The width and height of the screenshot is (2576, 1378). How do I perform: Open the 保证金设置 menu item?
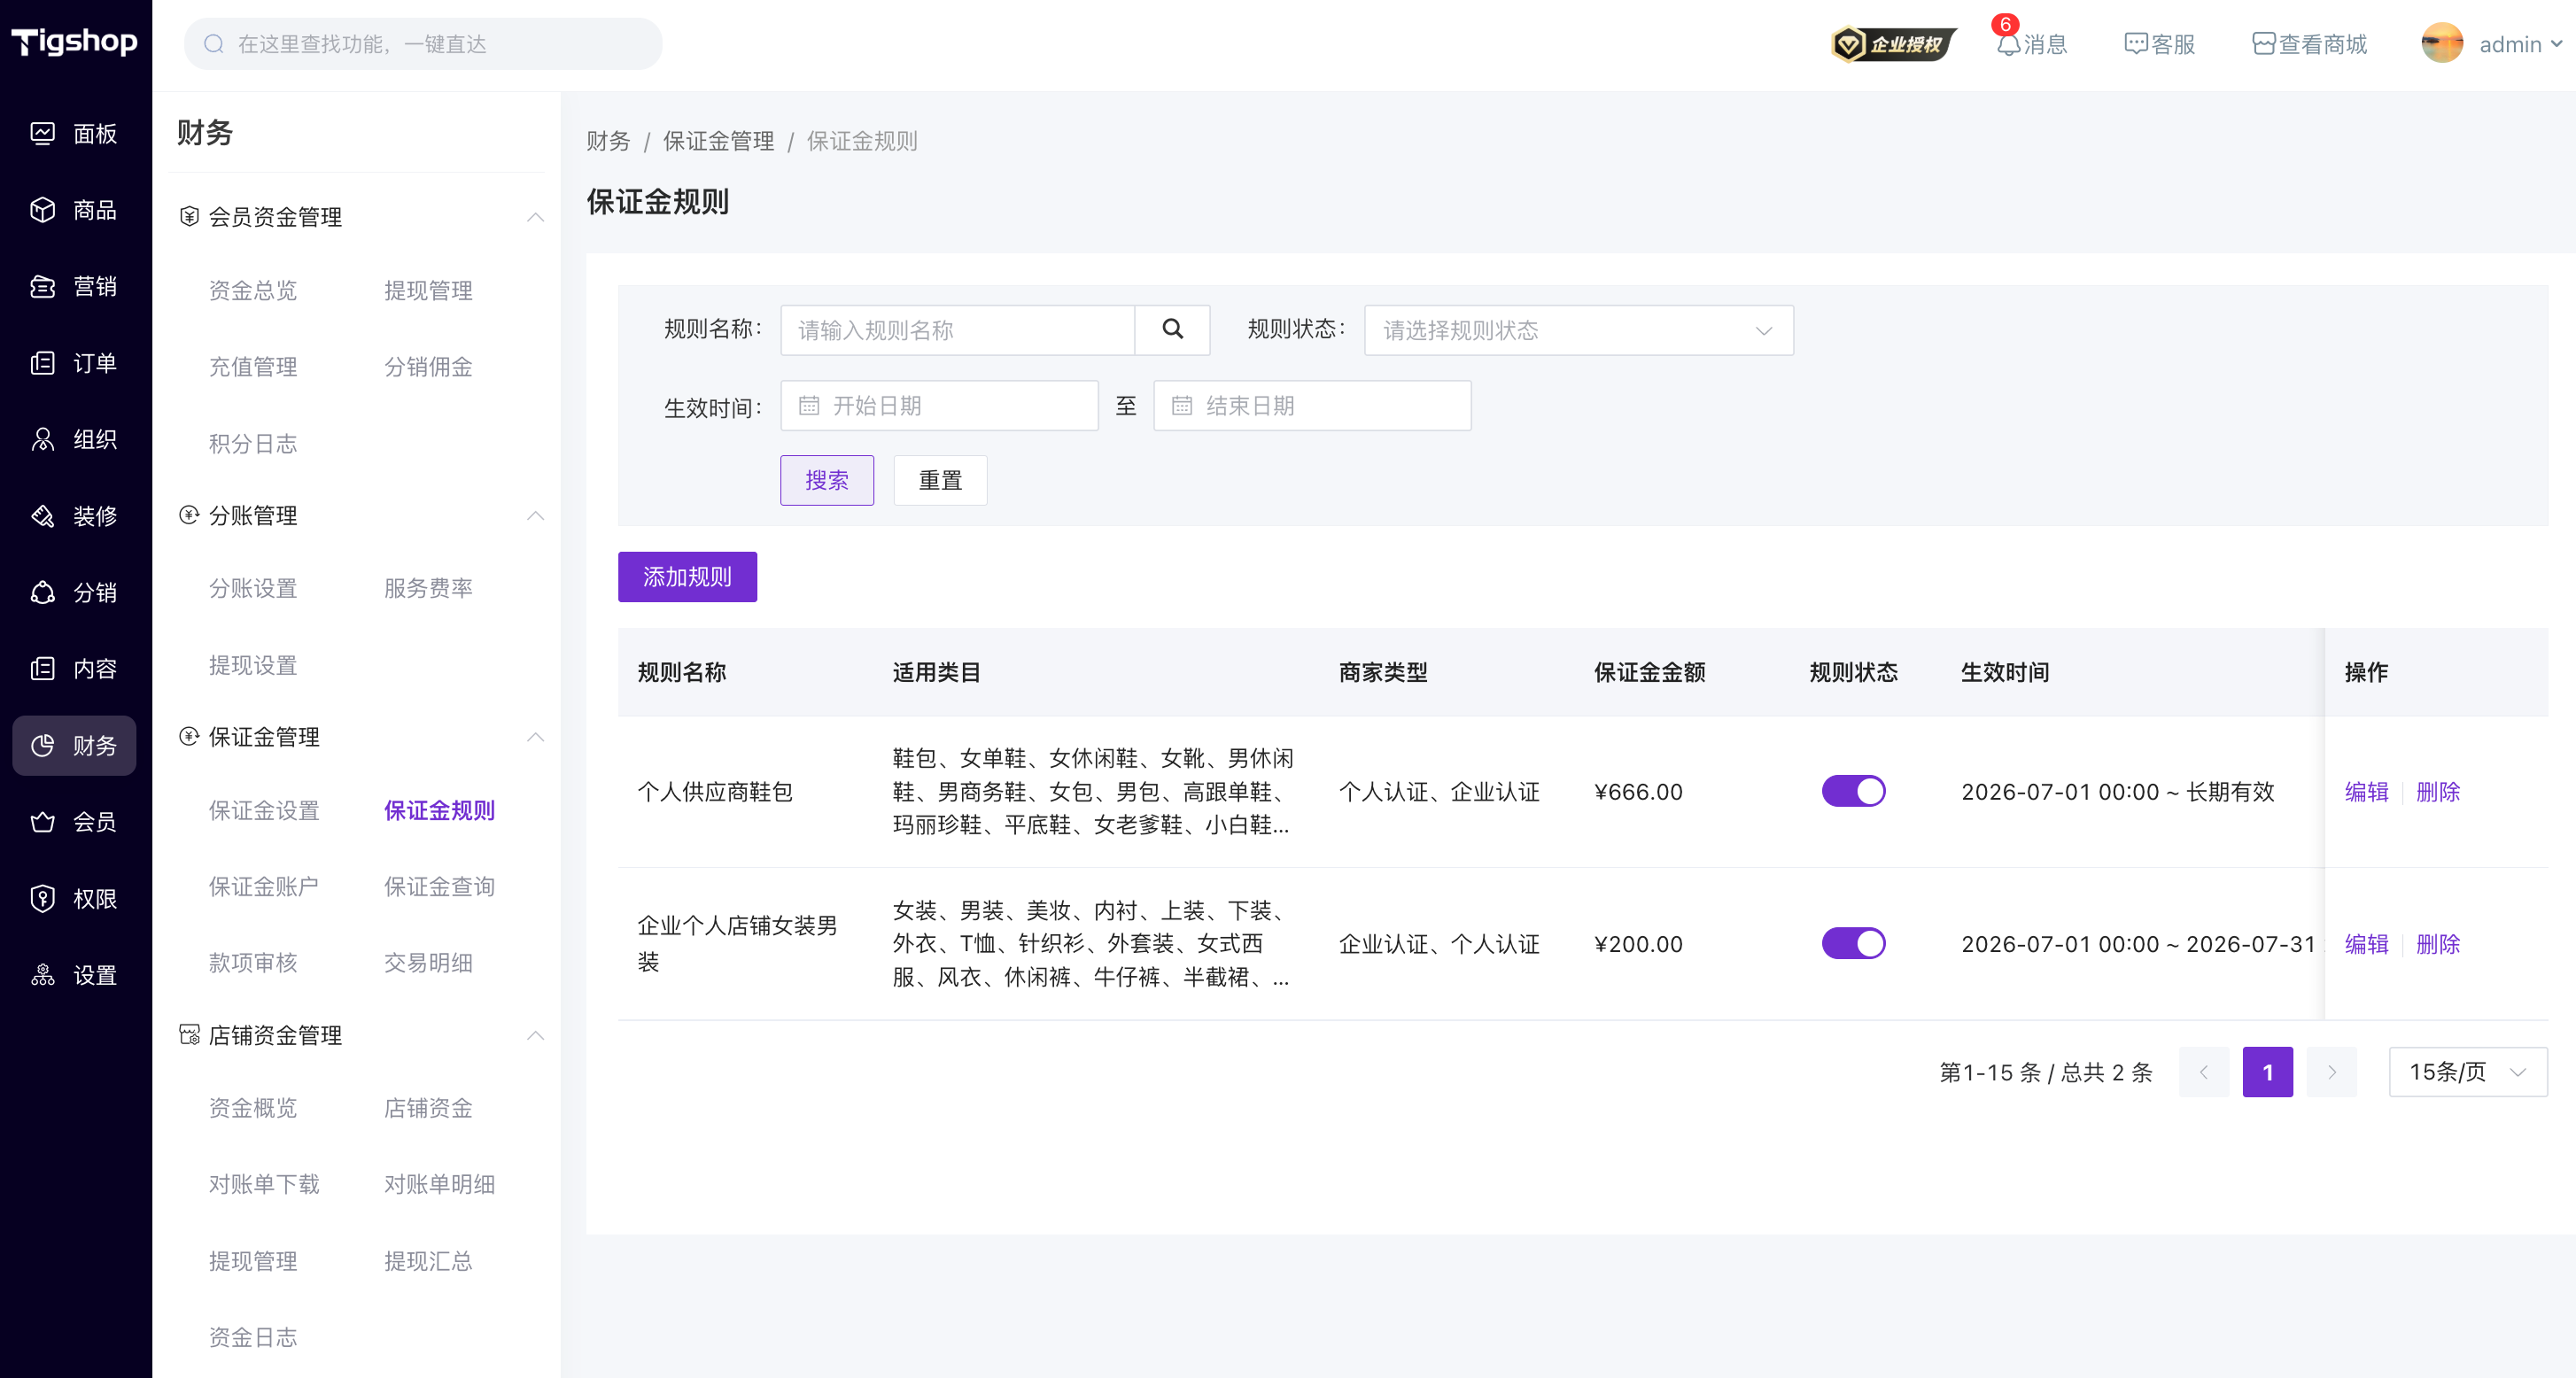[264, 810]
